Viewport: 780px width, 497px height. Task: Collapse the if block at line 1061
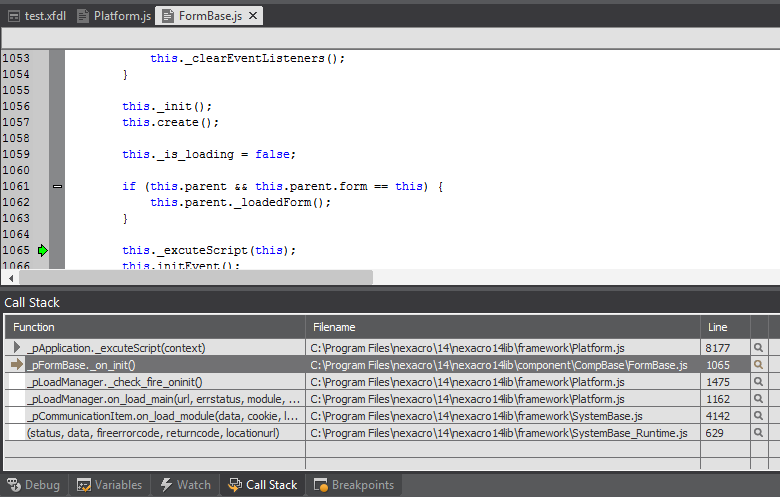coord(58,187)
